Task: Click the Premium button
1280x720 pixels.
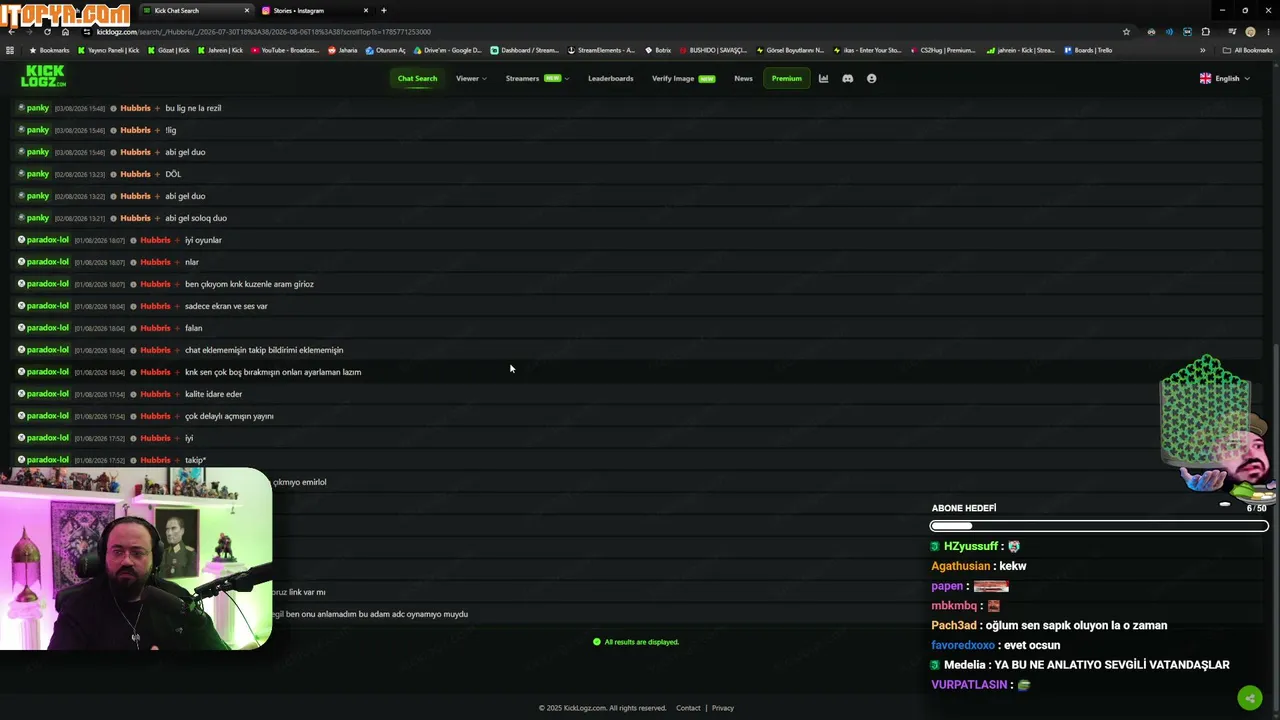Action: [x=787, y=78]
